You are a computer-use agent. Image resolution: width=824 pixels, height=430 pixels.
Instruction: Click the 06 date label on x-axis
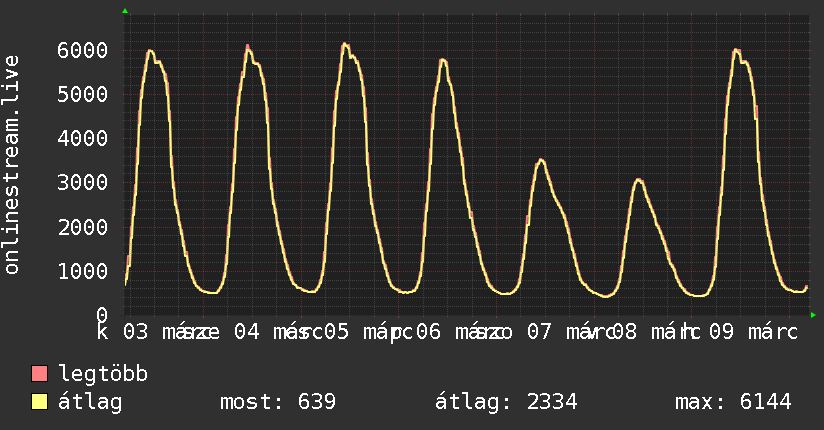[x=428, y=332]
